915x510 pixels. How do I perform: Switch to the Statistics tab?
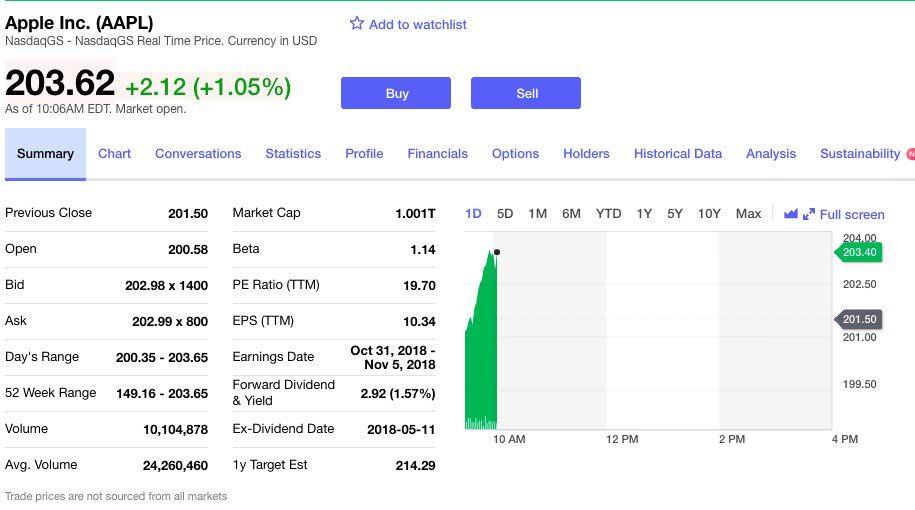pyautogui.click(x=293, y=153)
